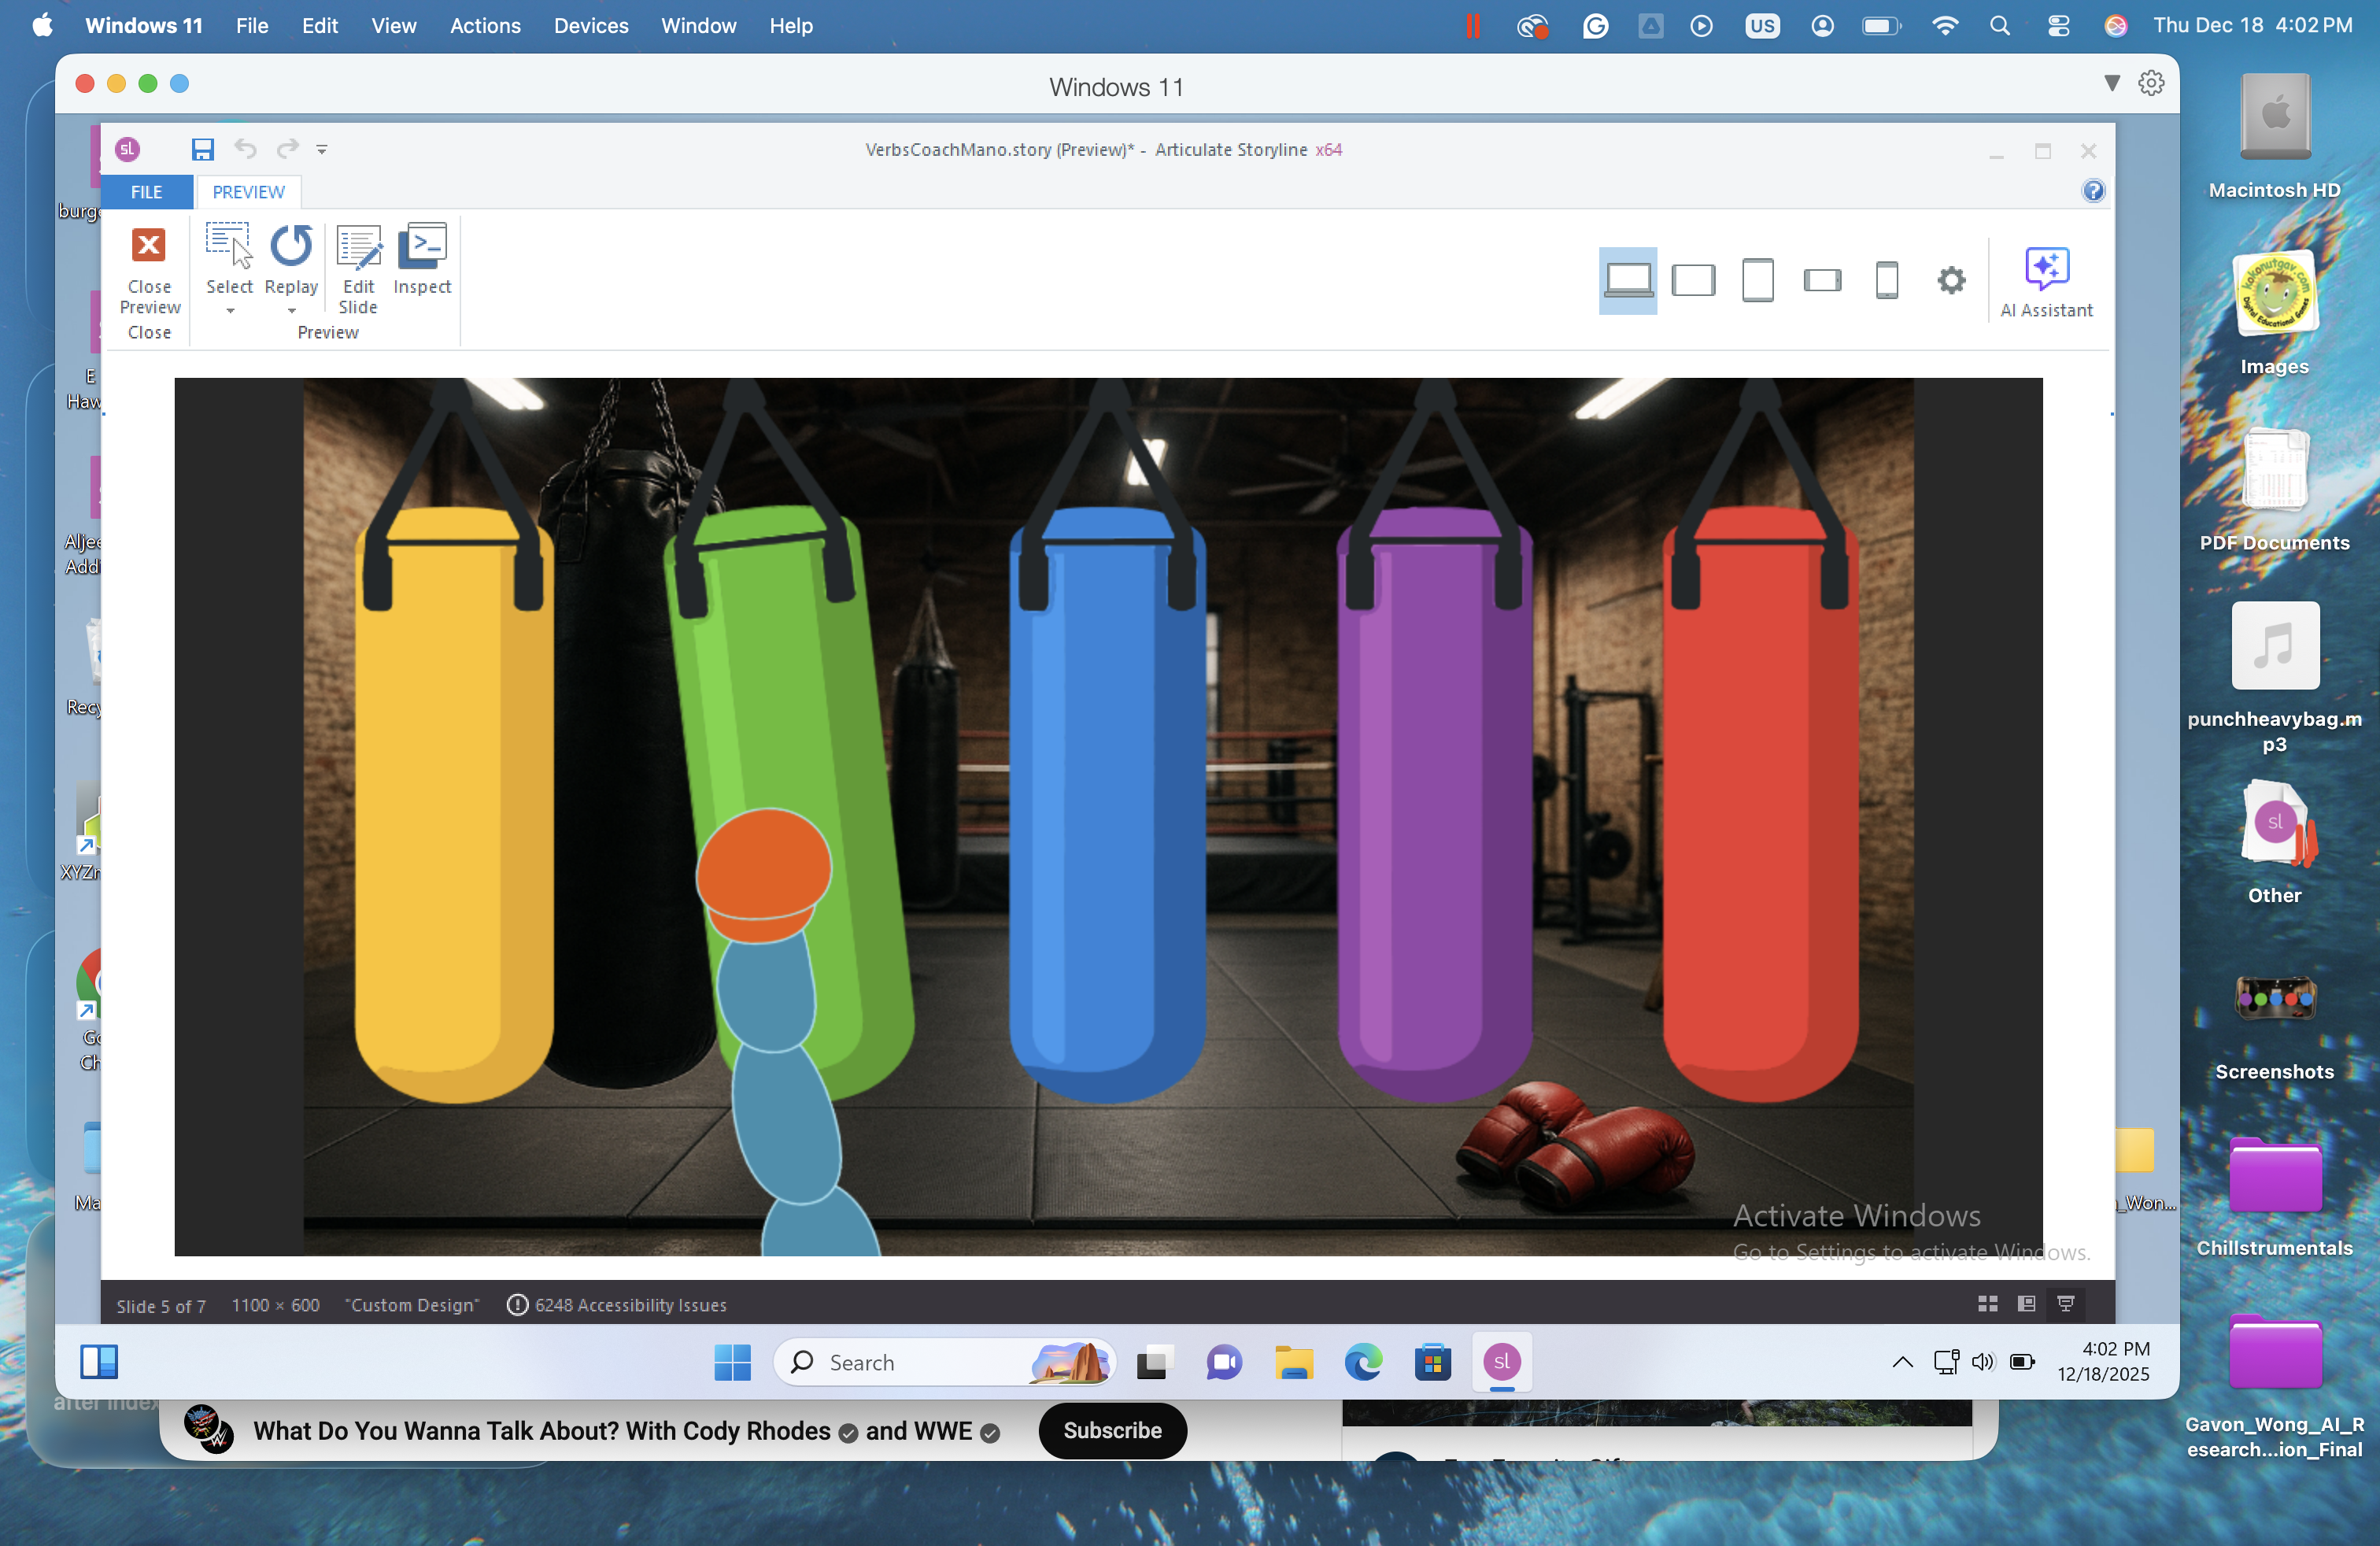Punch the blue heavy bag
The height and width of the screenshot is (1546, 2380).
click(x=1107, y=800)
